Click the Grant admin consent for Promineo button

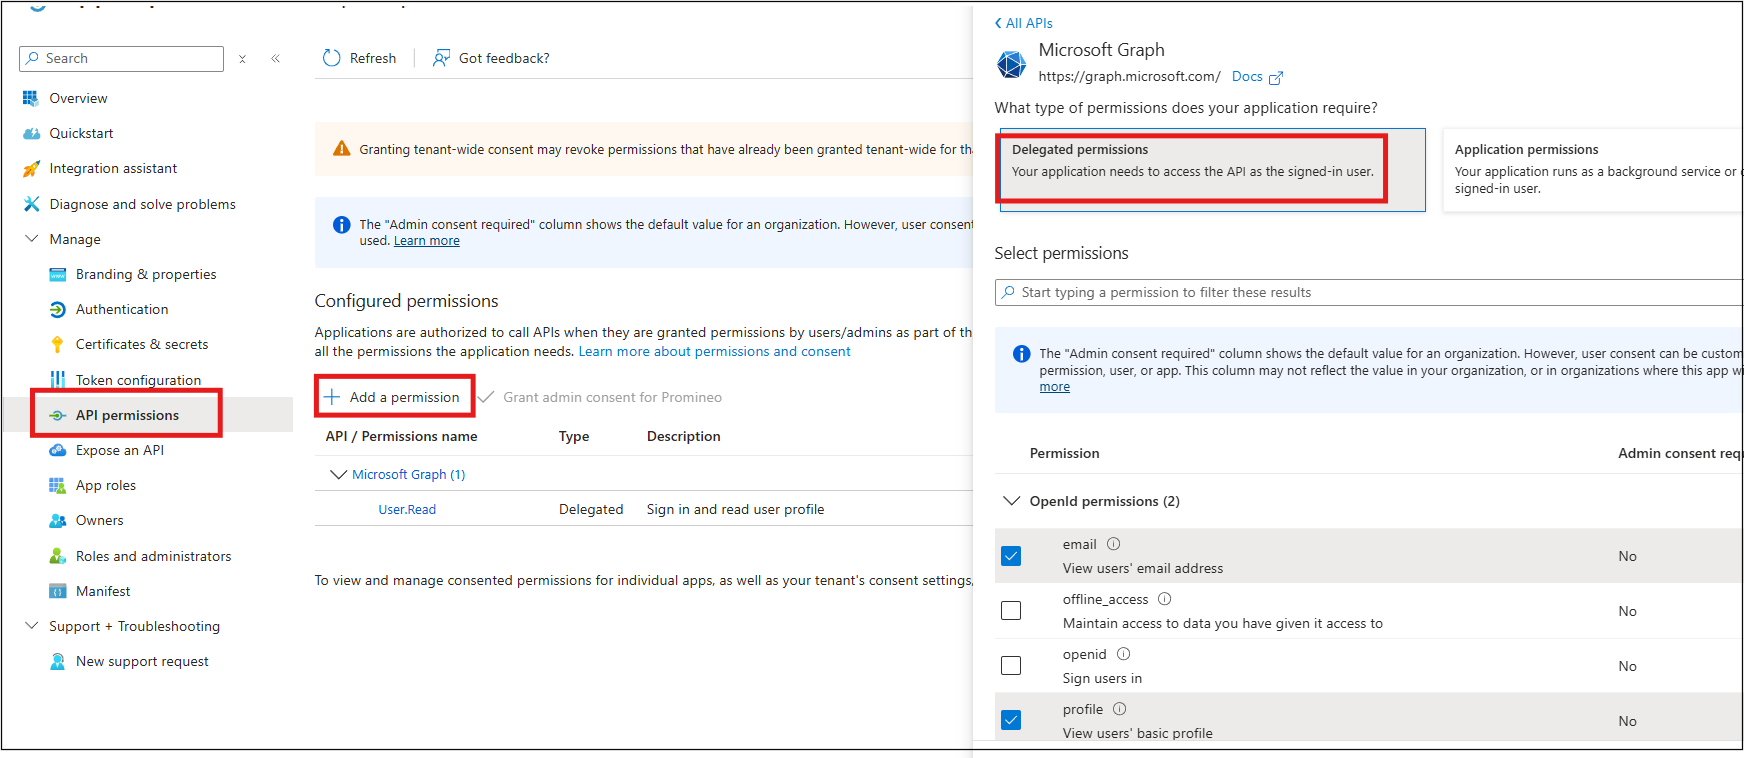point(601,397)
